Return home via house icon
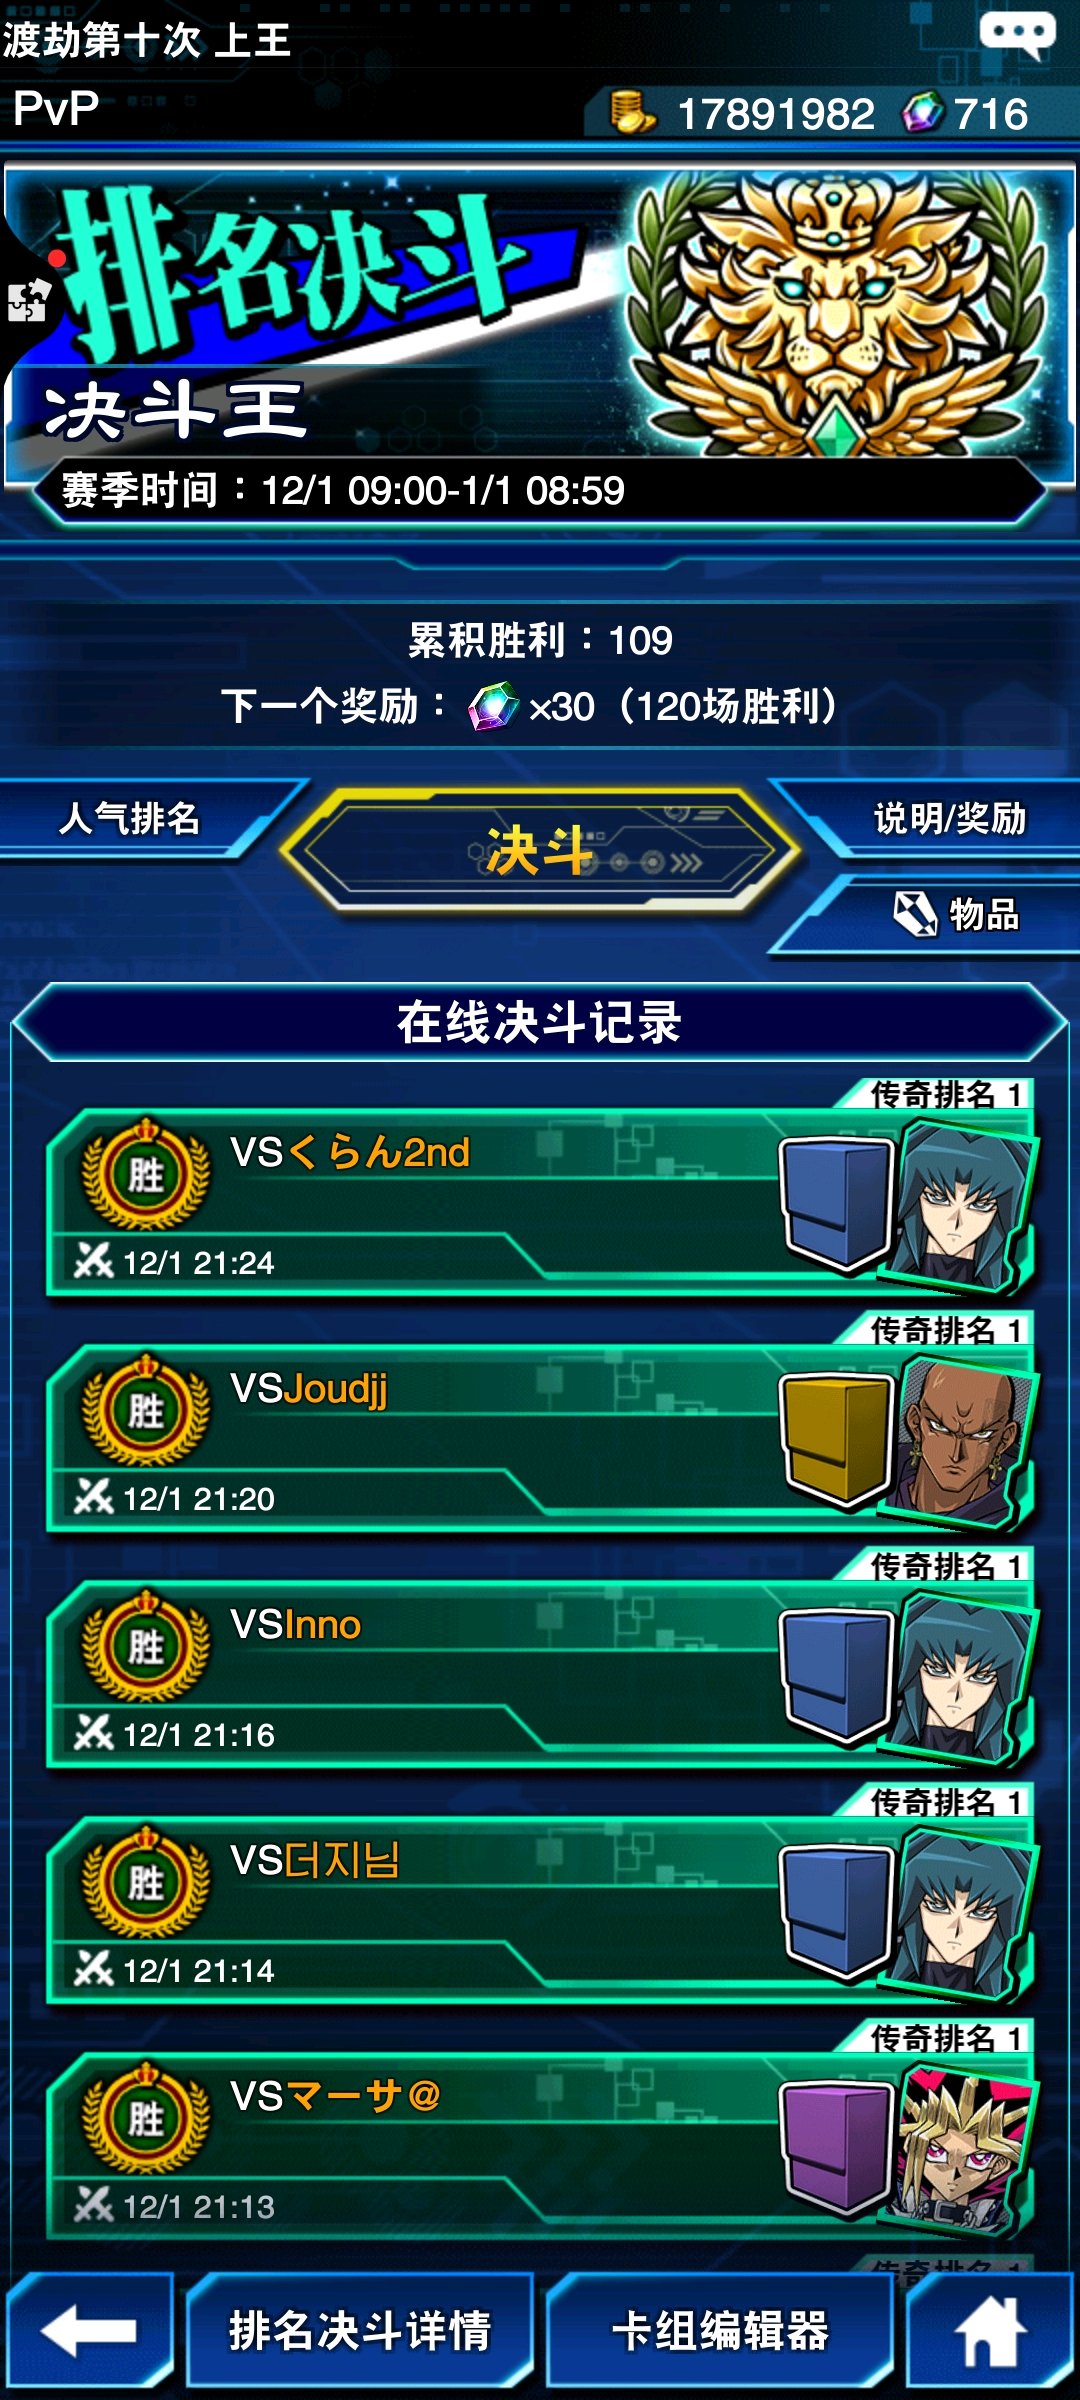The image size is (1080, 2400). pyautogui.click(x=990, y=2331)
